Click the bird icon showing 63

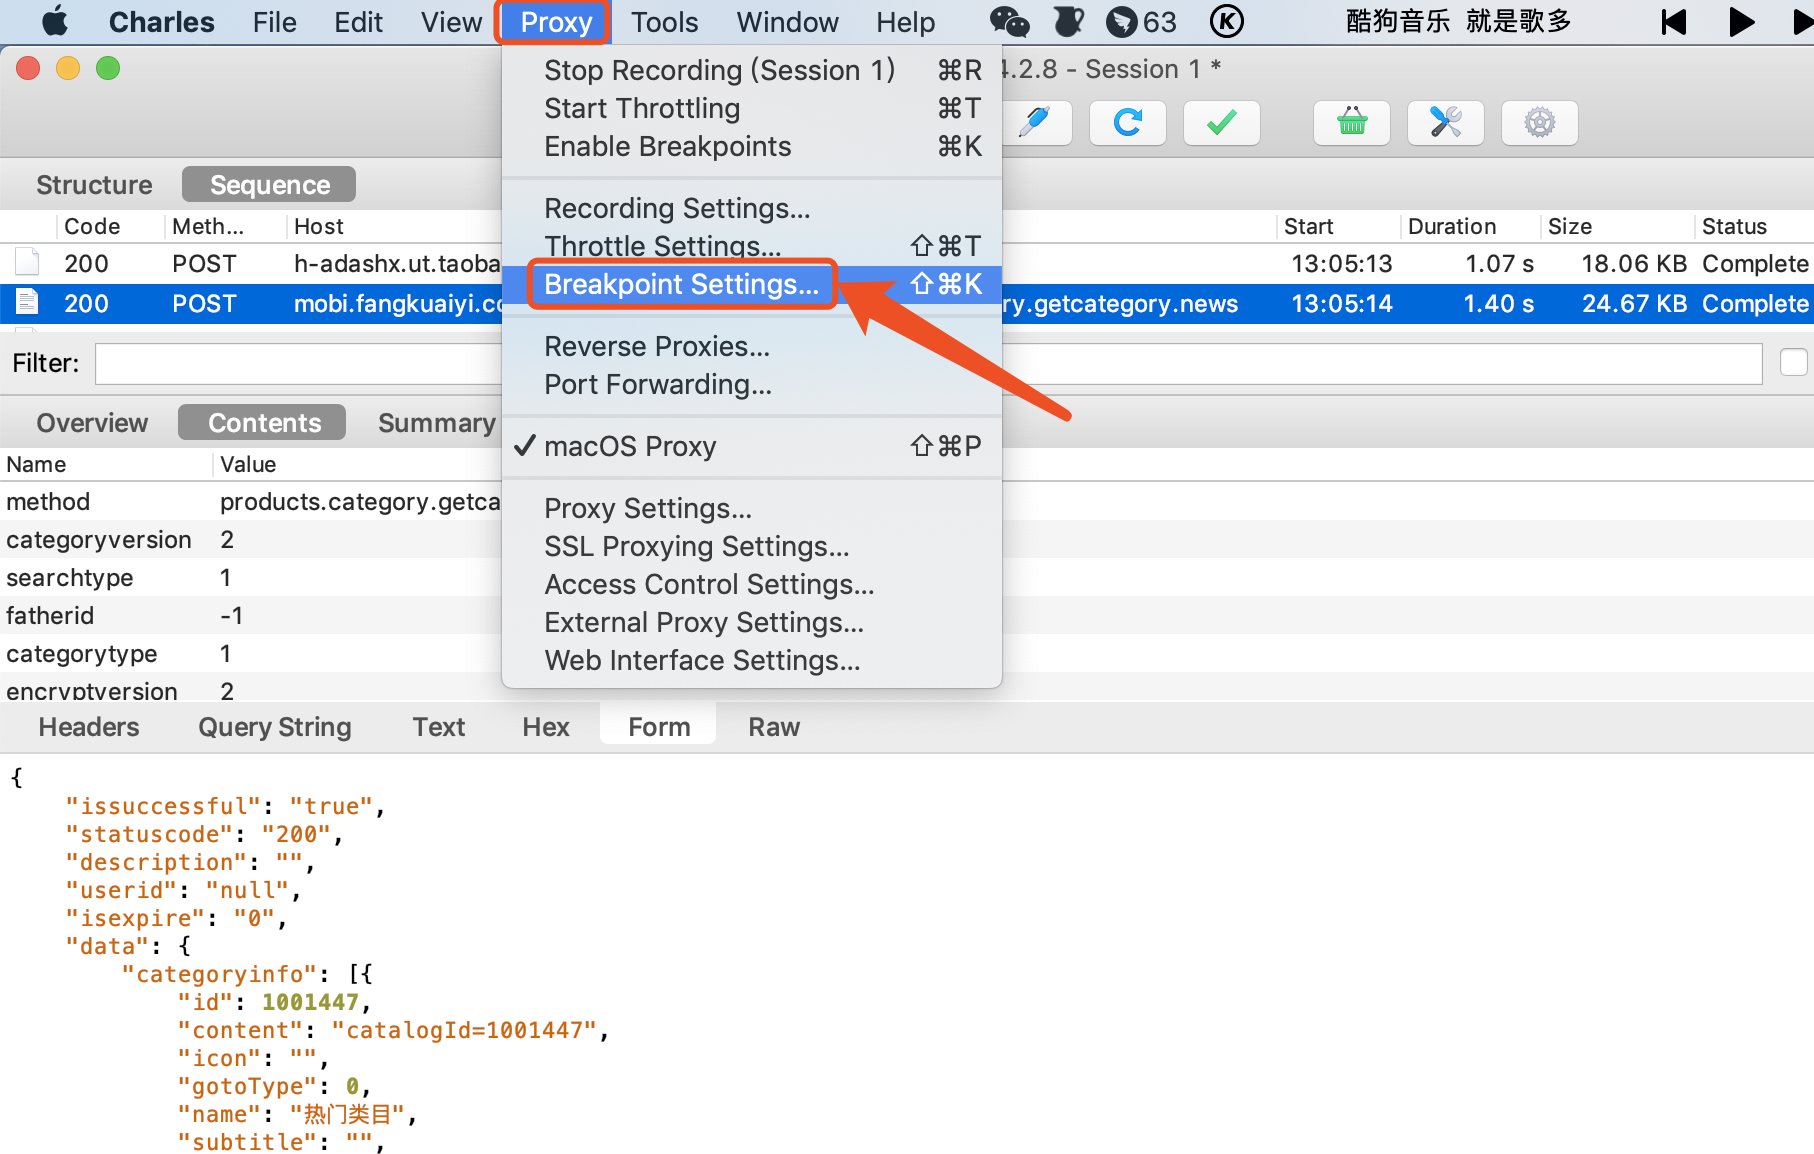(1142, 22)
